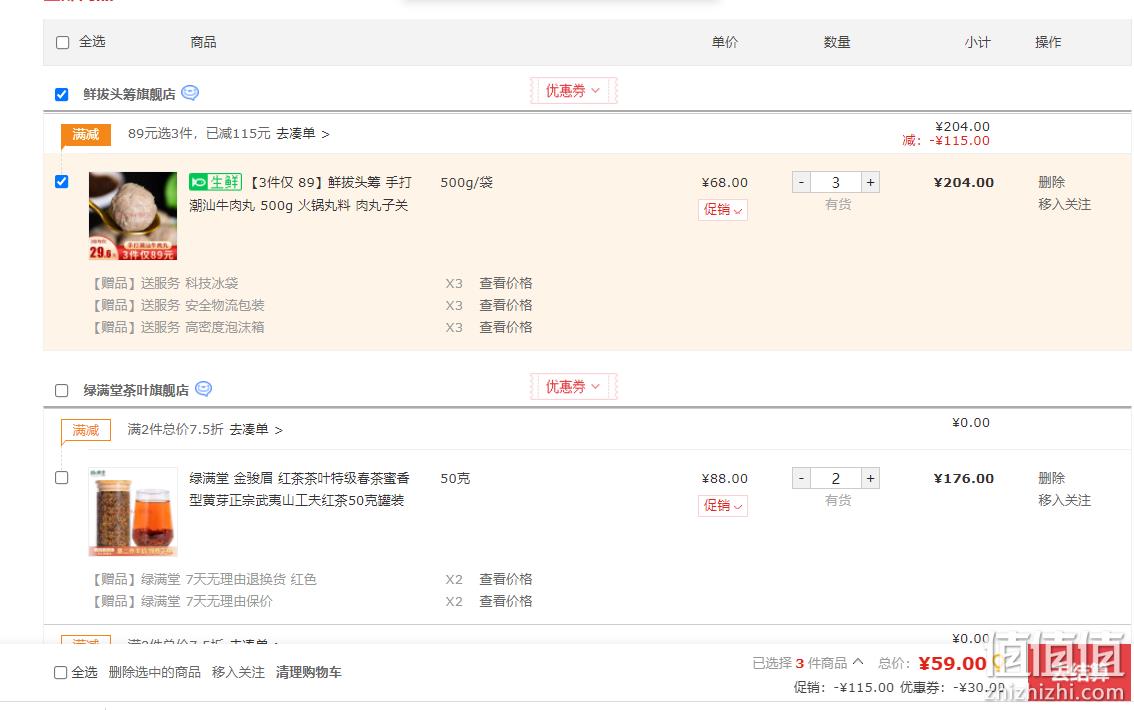
Task: View price of 7天无理由退换货 红色 gift
Action: click(x=506, y=579)
